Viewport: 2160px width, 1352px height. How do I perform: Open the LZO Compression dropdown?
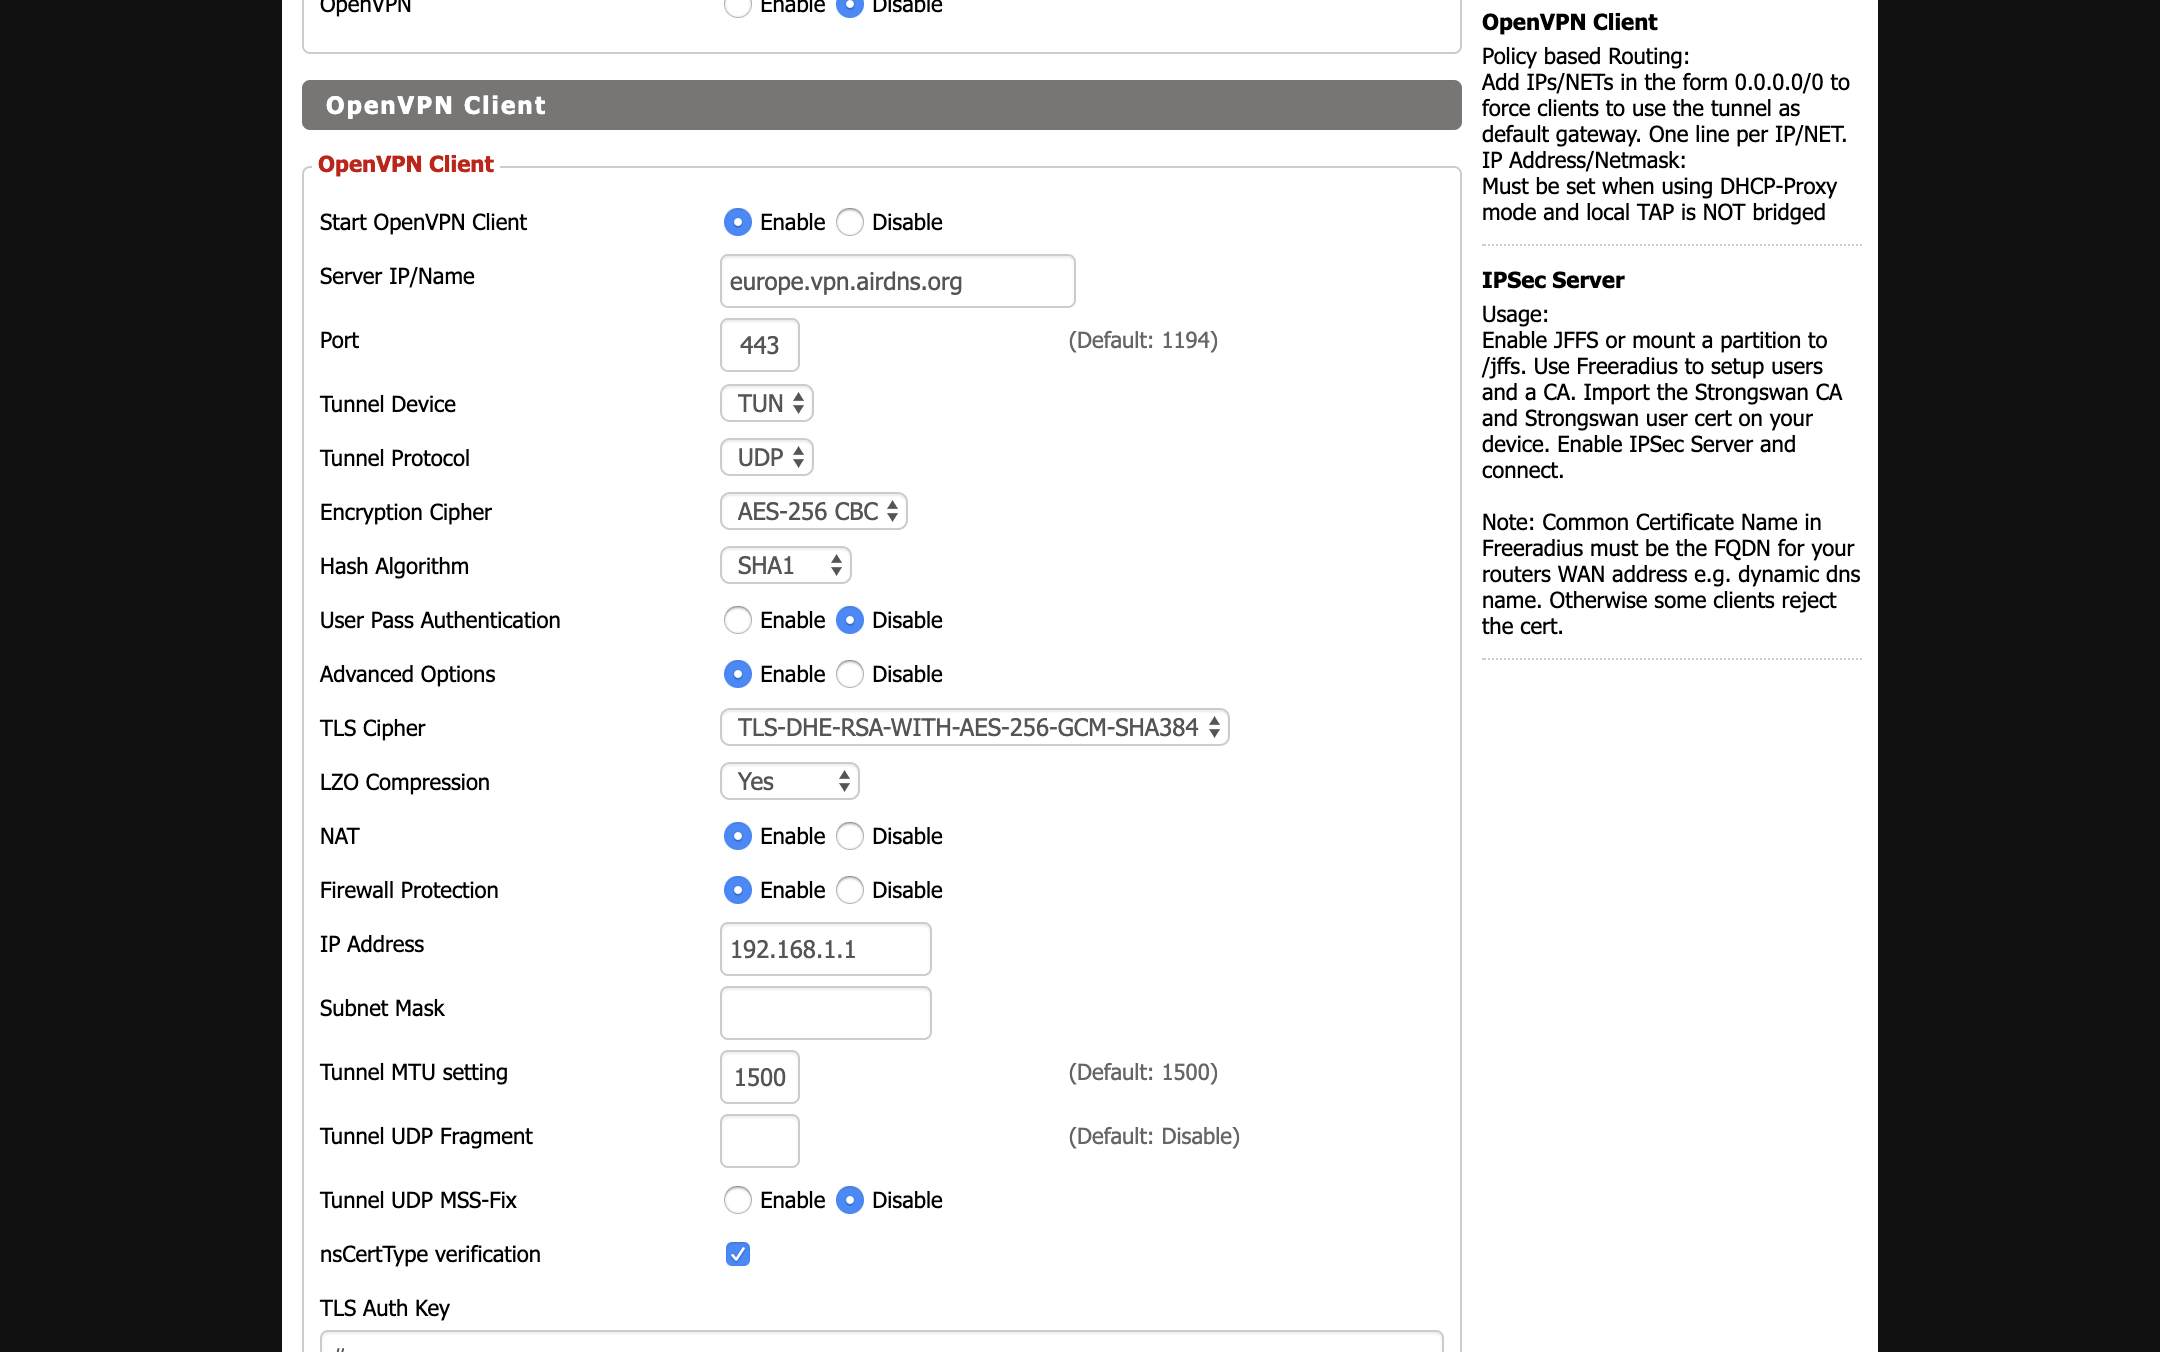[790, 781]
